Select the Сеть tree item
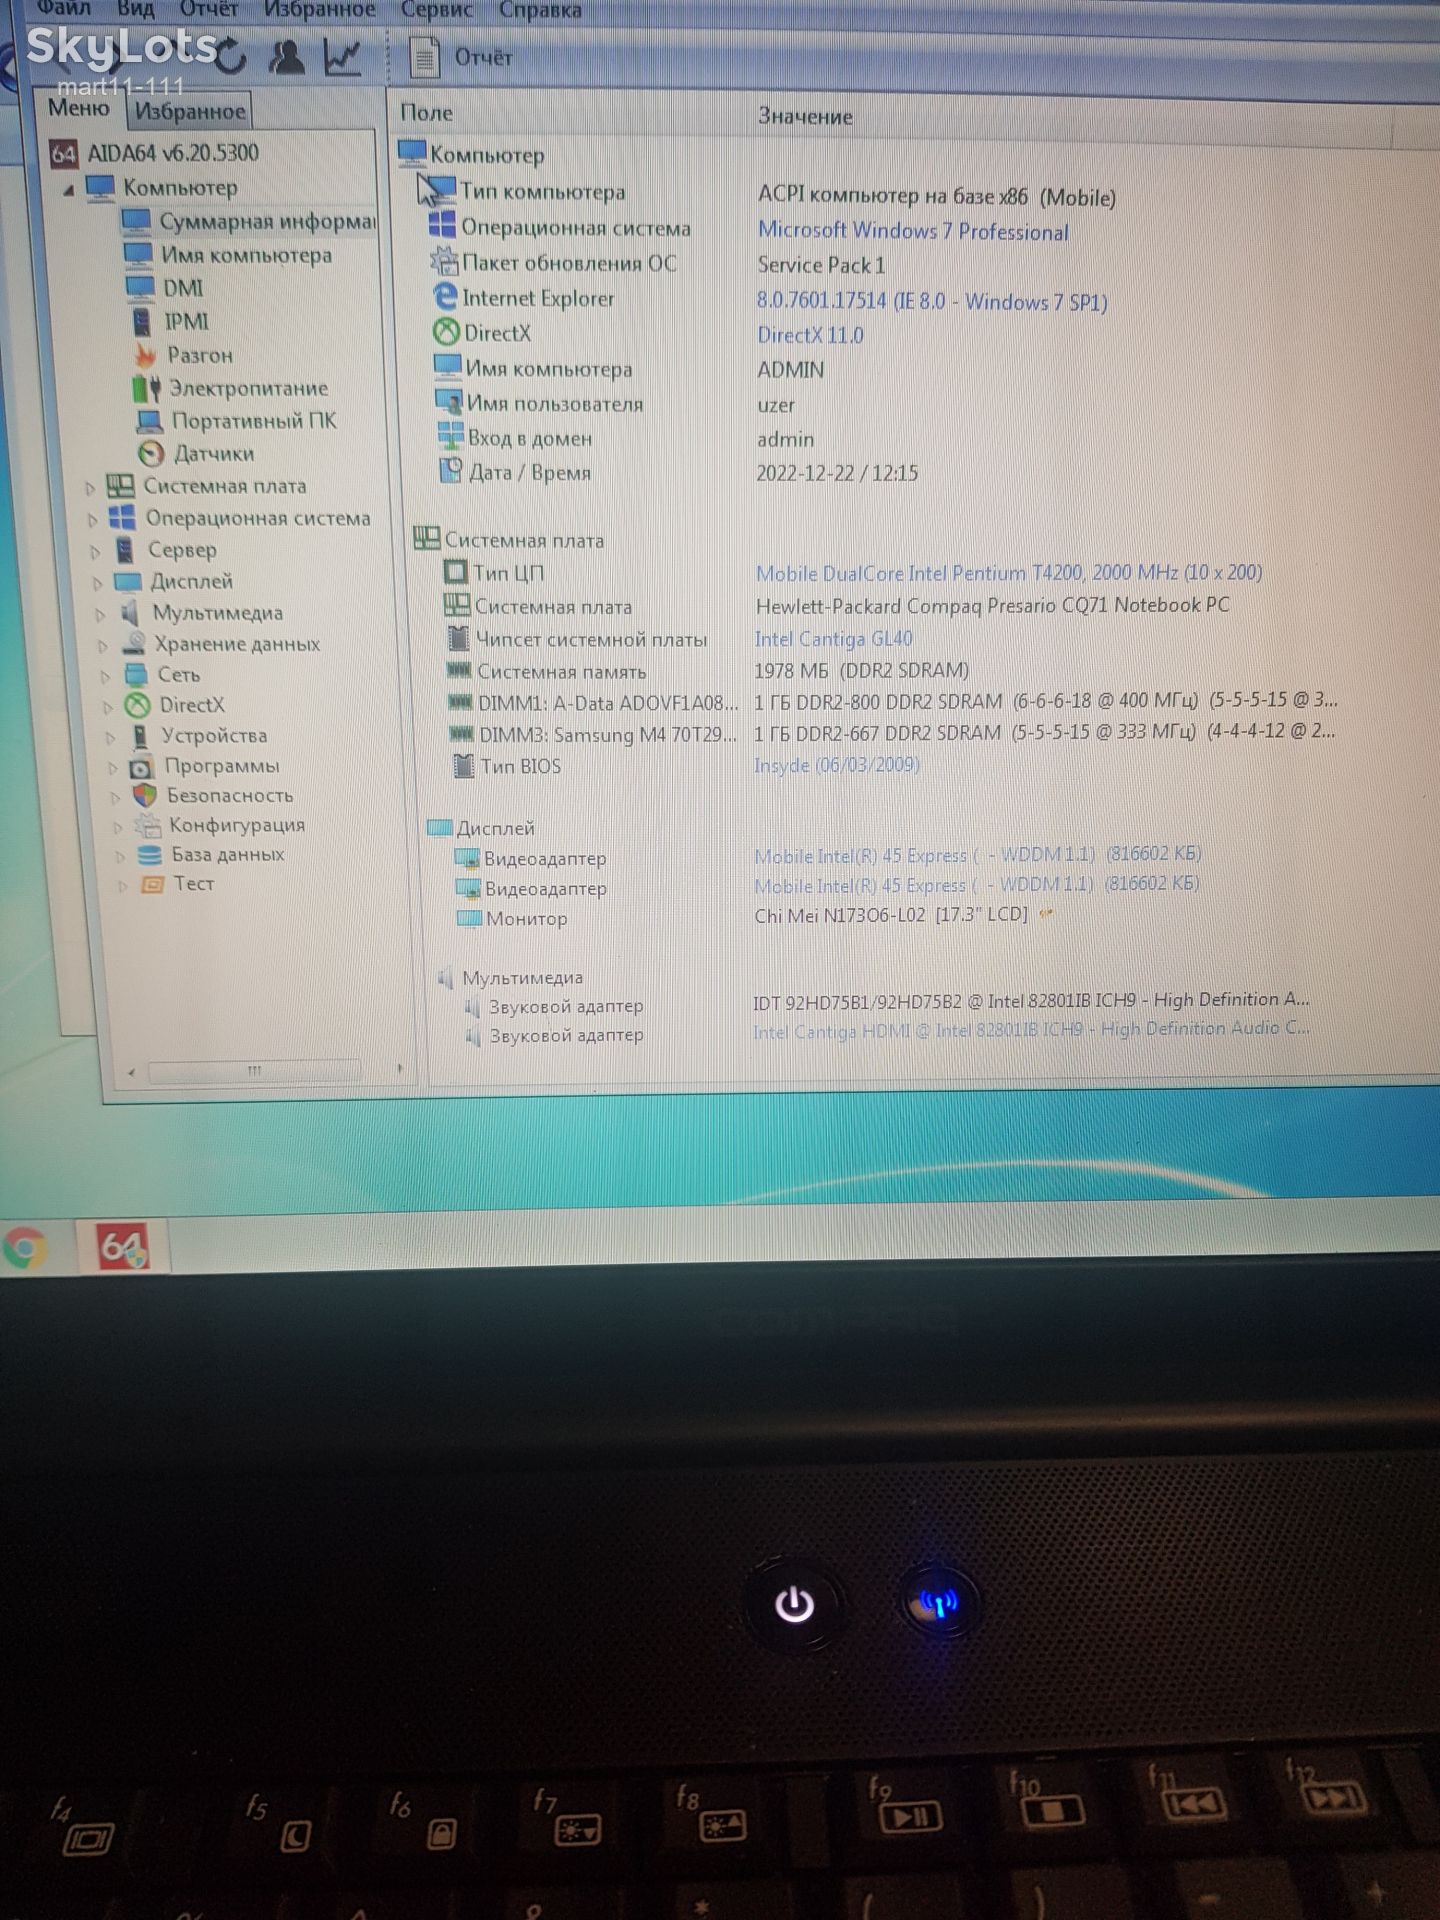Image resolution: width=1440 pixels, height=1920 pixels. pyautogui.click(x=178, y=675)
